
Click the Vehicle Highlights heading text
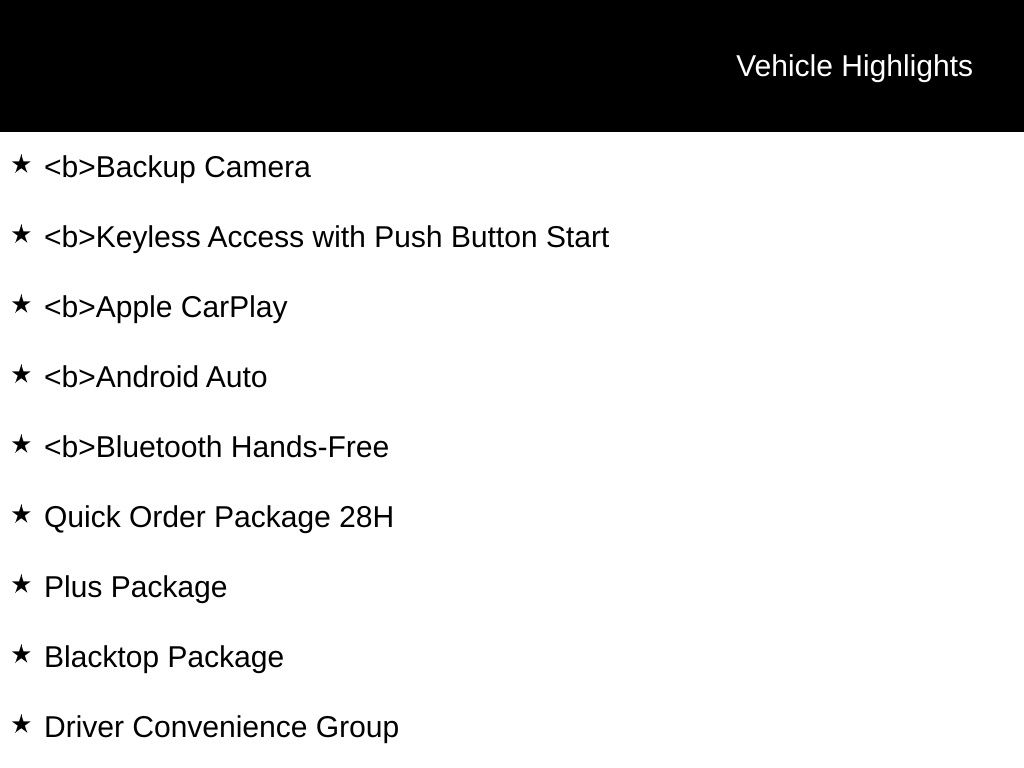pyautogui.click(x=854, y=66)
